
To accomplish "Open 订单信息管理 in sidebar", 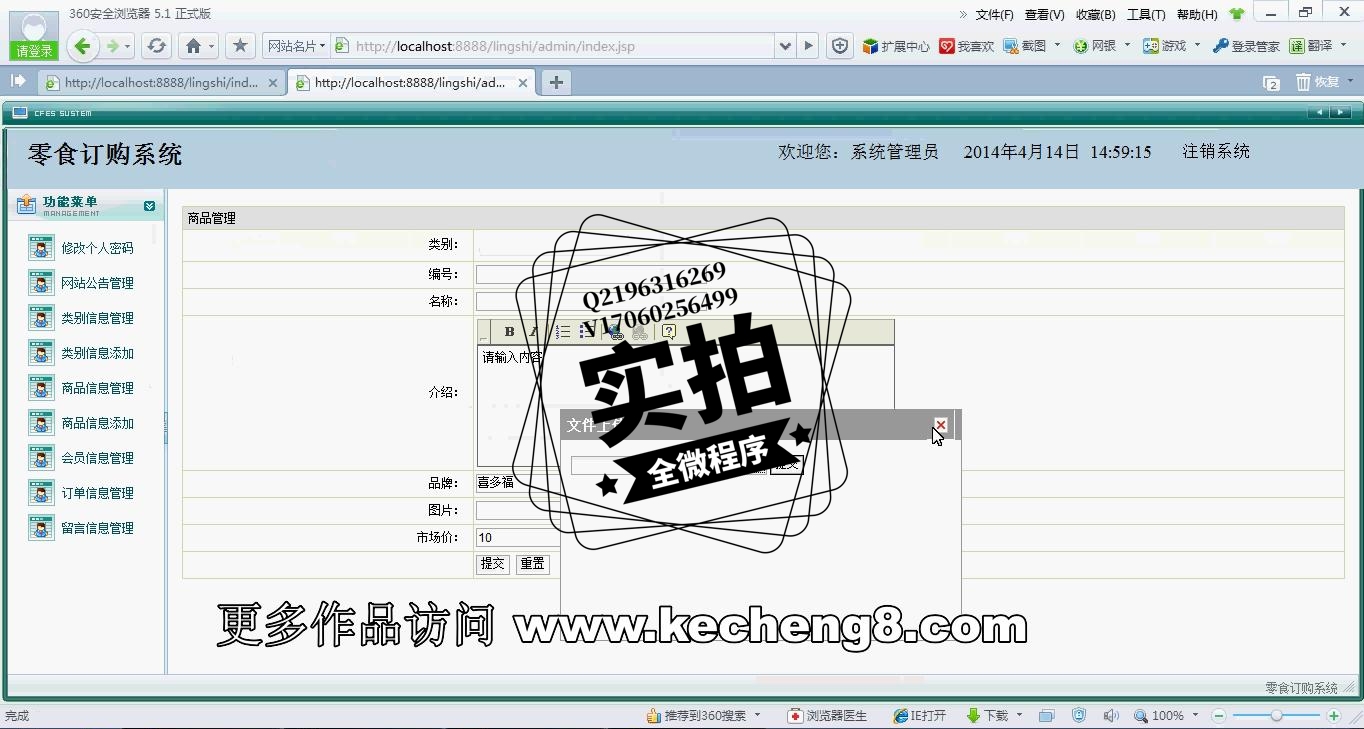I will click(x=97, y=493).
